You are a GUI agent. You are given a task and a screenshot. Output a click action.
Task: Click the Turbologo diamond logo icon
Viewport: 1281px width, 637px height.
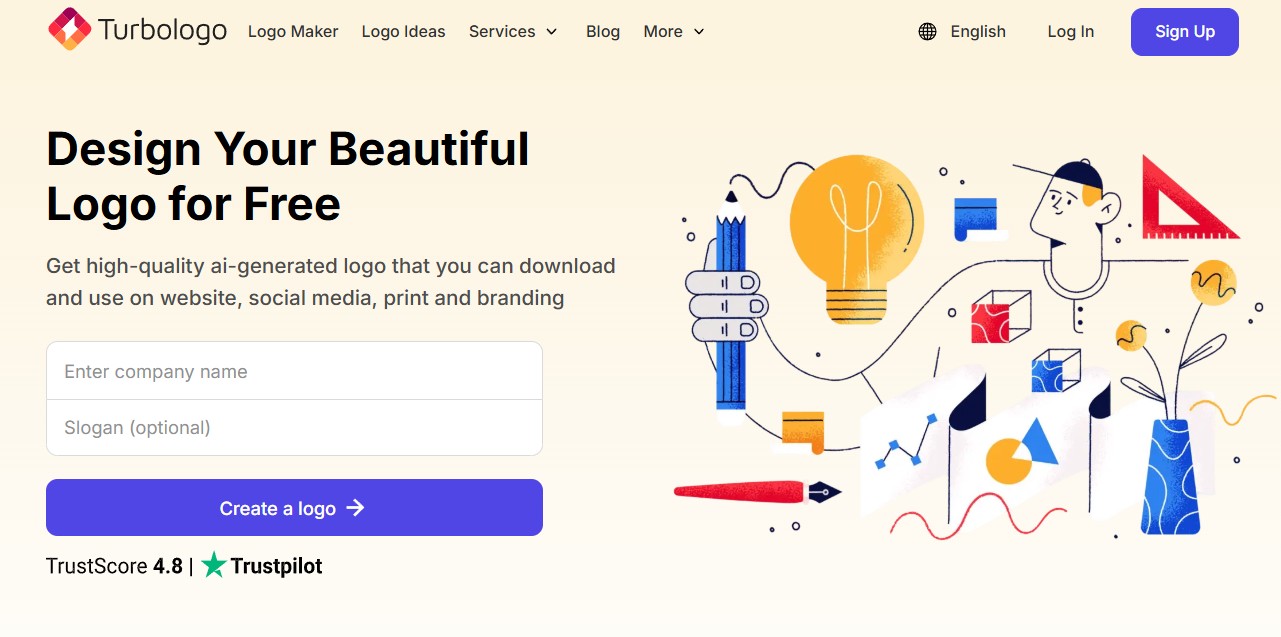coord(68,30)
